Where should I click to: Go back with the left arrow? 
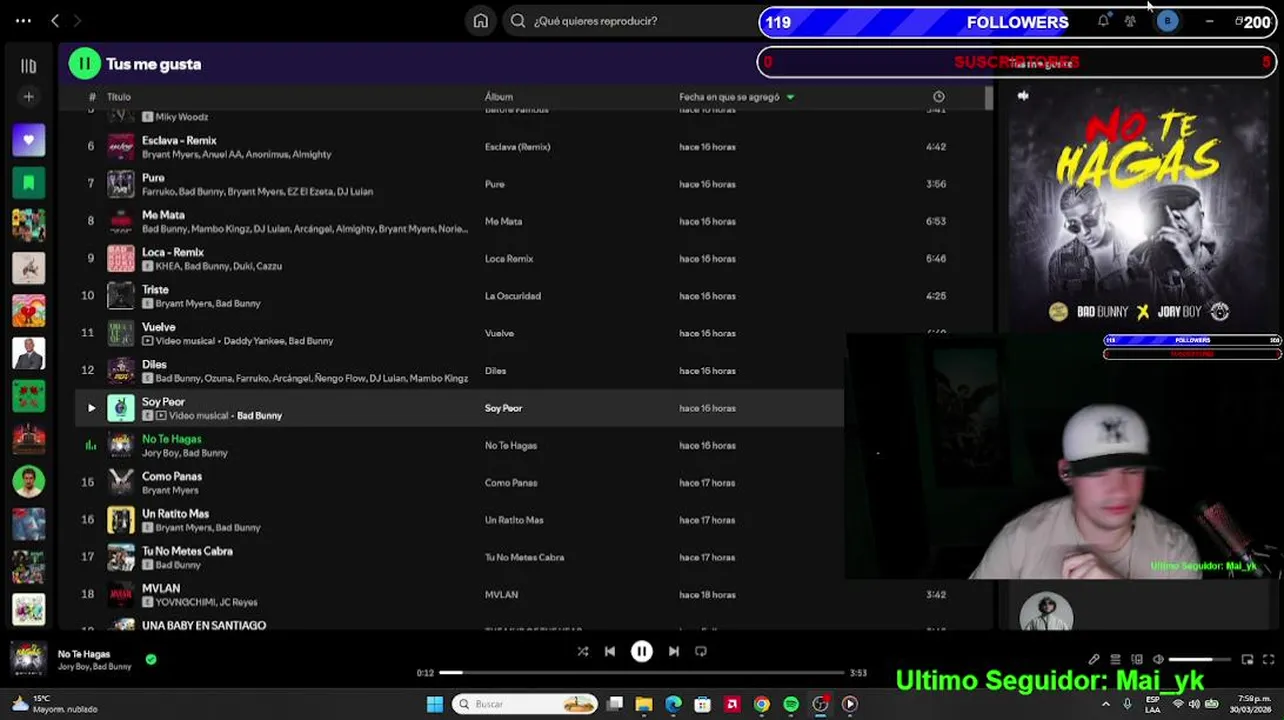(x=55, y=20)
